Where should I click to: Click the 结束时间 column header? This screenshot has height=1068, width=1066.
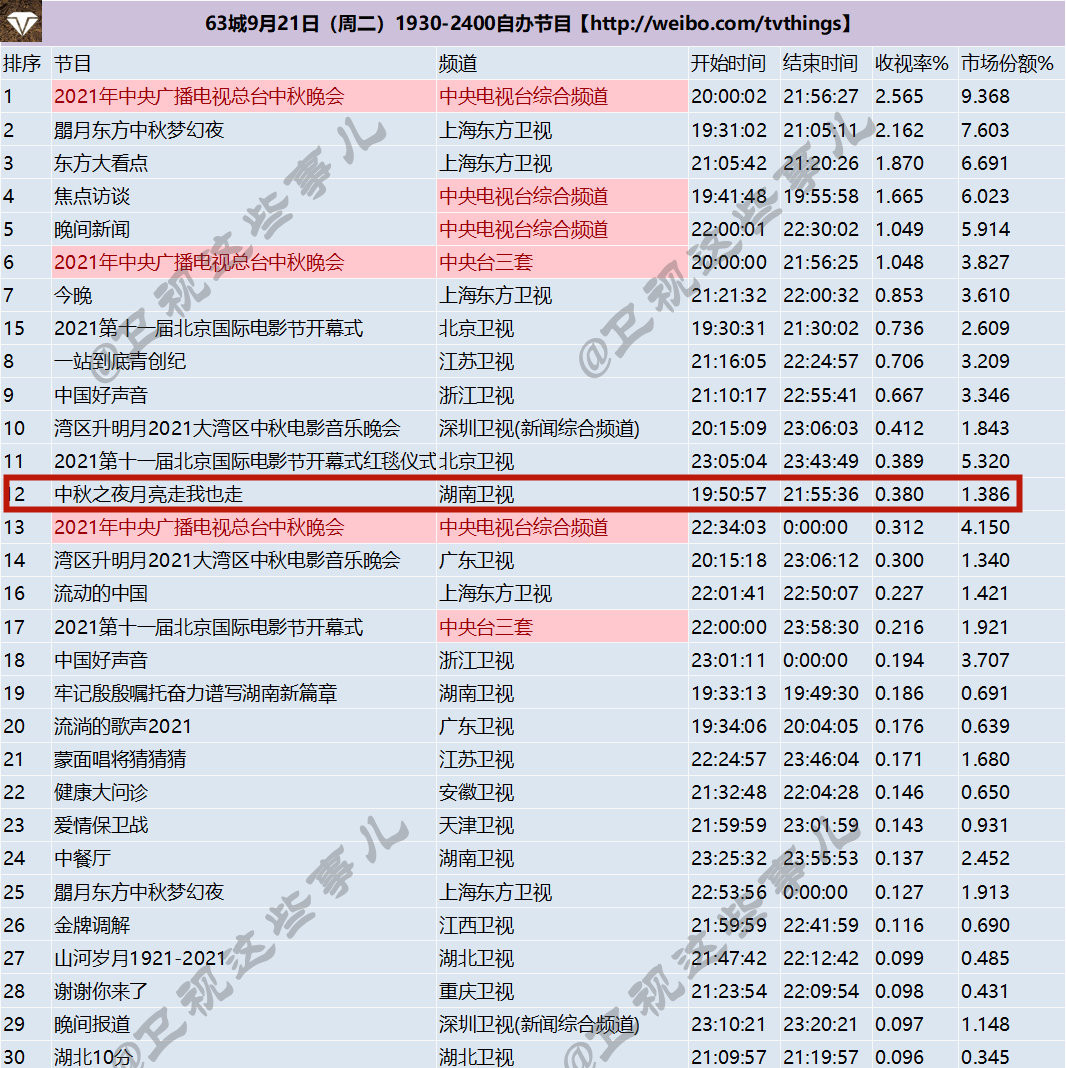click(x=820, y=61)
